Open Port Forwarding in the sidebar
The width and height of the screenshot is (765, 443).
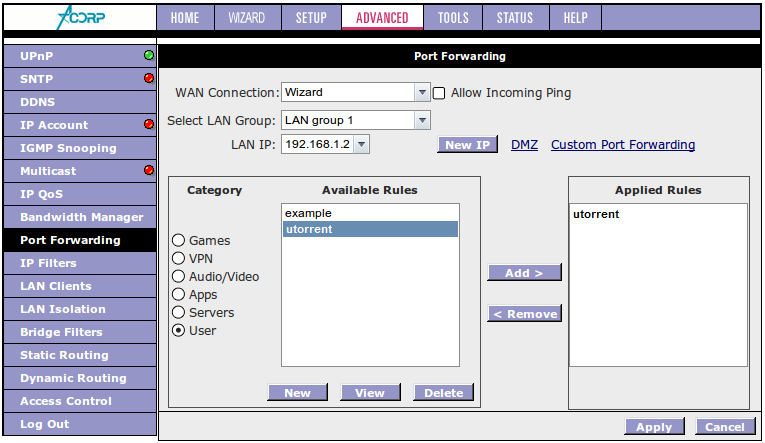click(x=80, y=240)
